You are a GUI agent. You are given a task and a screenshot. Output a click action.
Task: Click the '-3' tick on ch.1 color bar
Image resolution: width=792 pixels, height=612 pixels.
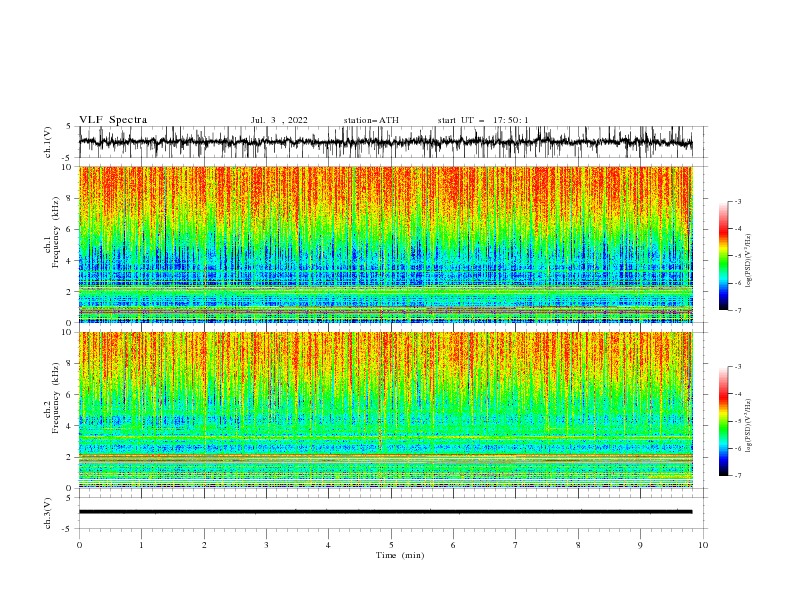pos(737,201)
